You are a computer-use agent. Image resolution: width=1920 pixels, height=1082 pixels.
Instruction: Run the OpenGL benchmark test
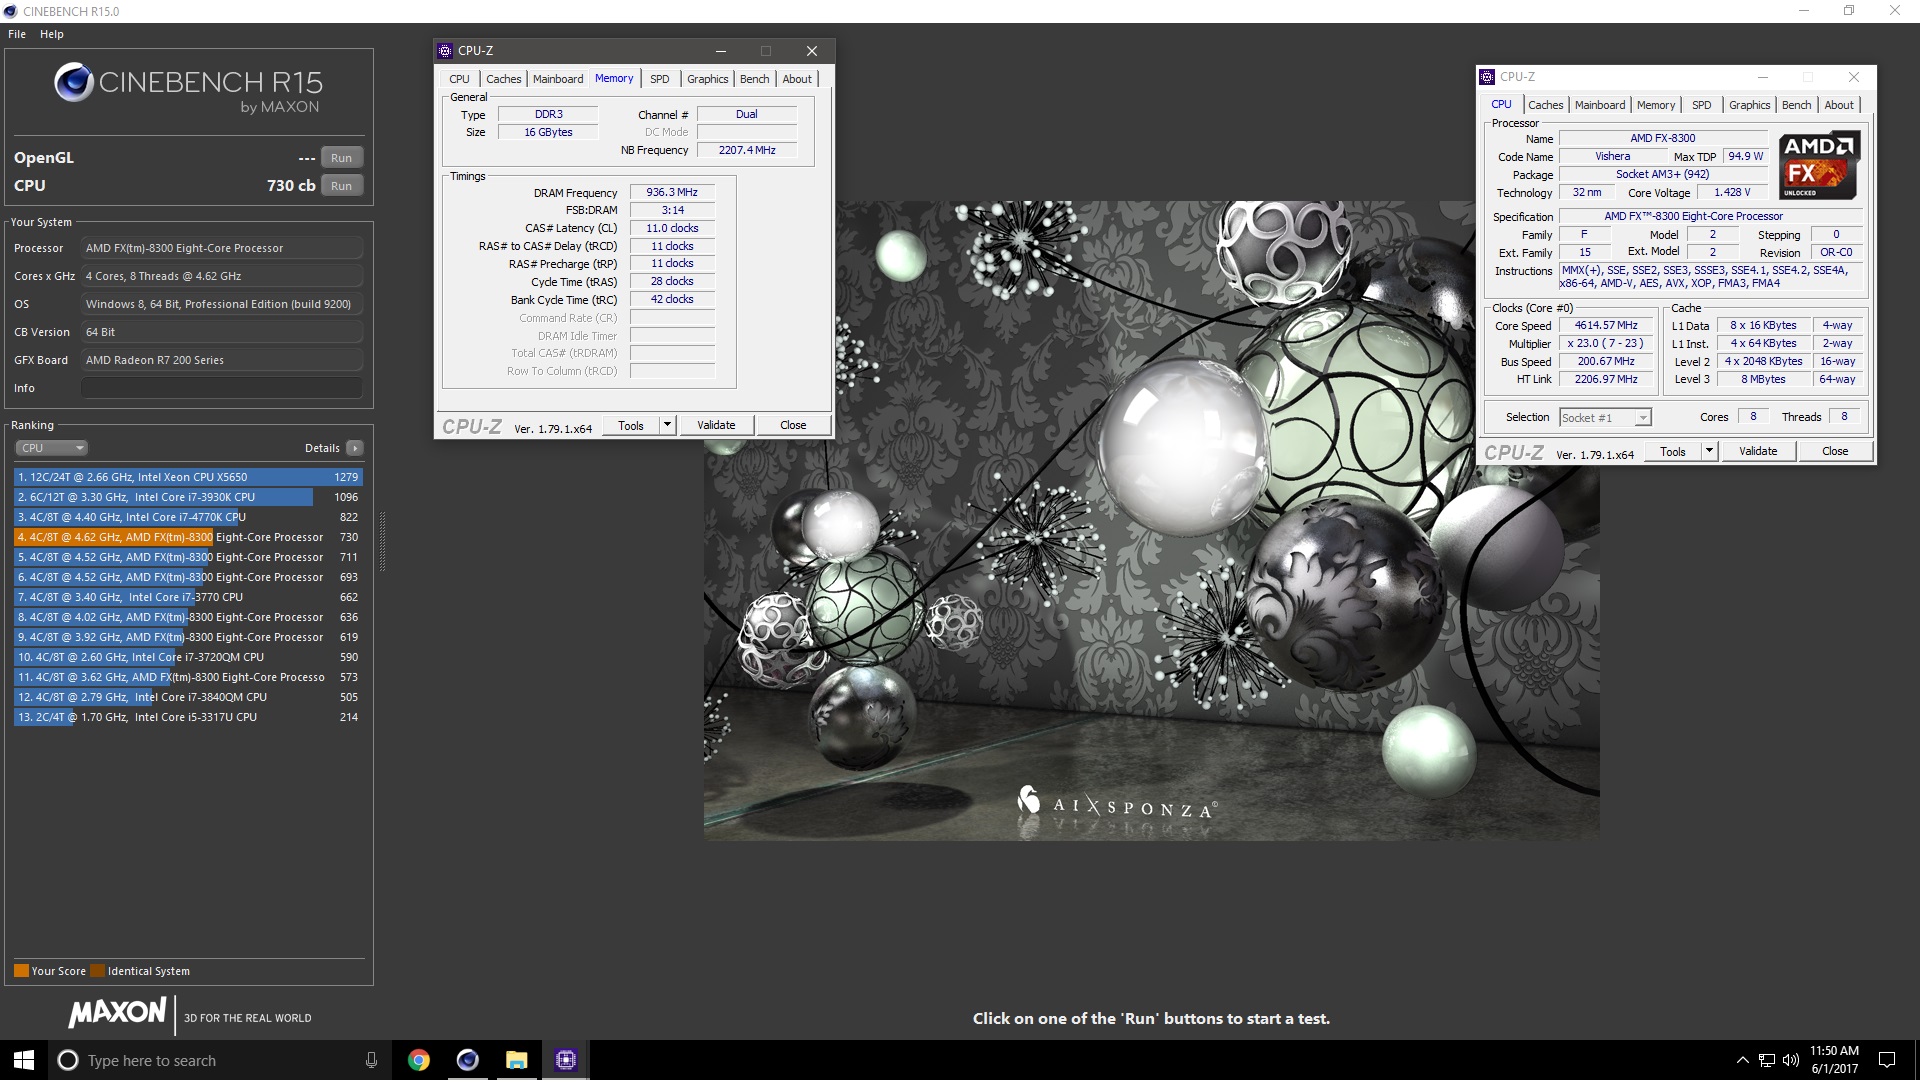click(x=341, y=158)
